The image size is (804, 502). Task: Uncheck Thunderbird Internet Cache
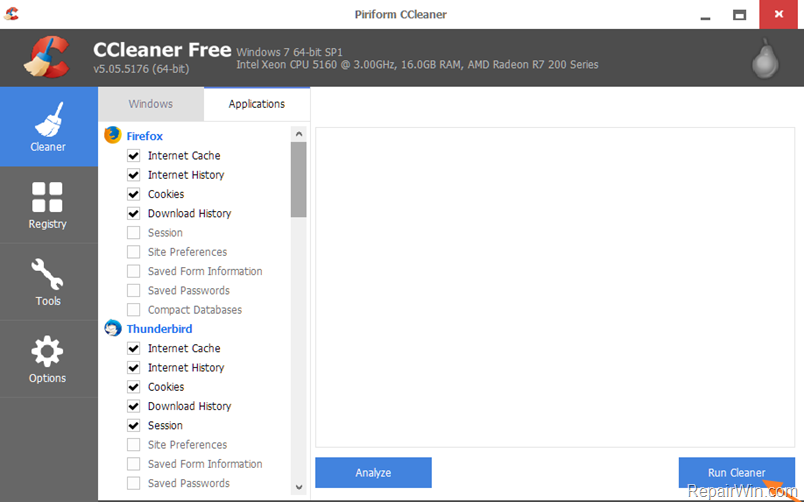(133, 348)
